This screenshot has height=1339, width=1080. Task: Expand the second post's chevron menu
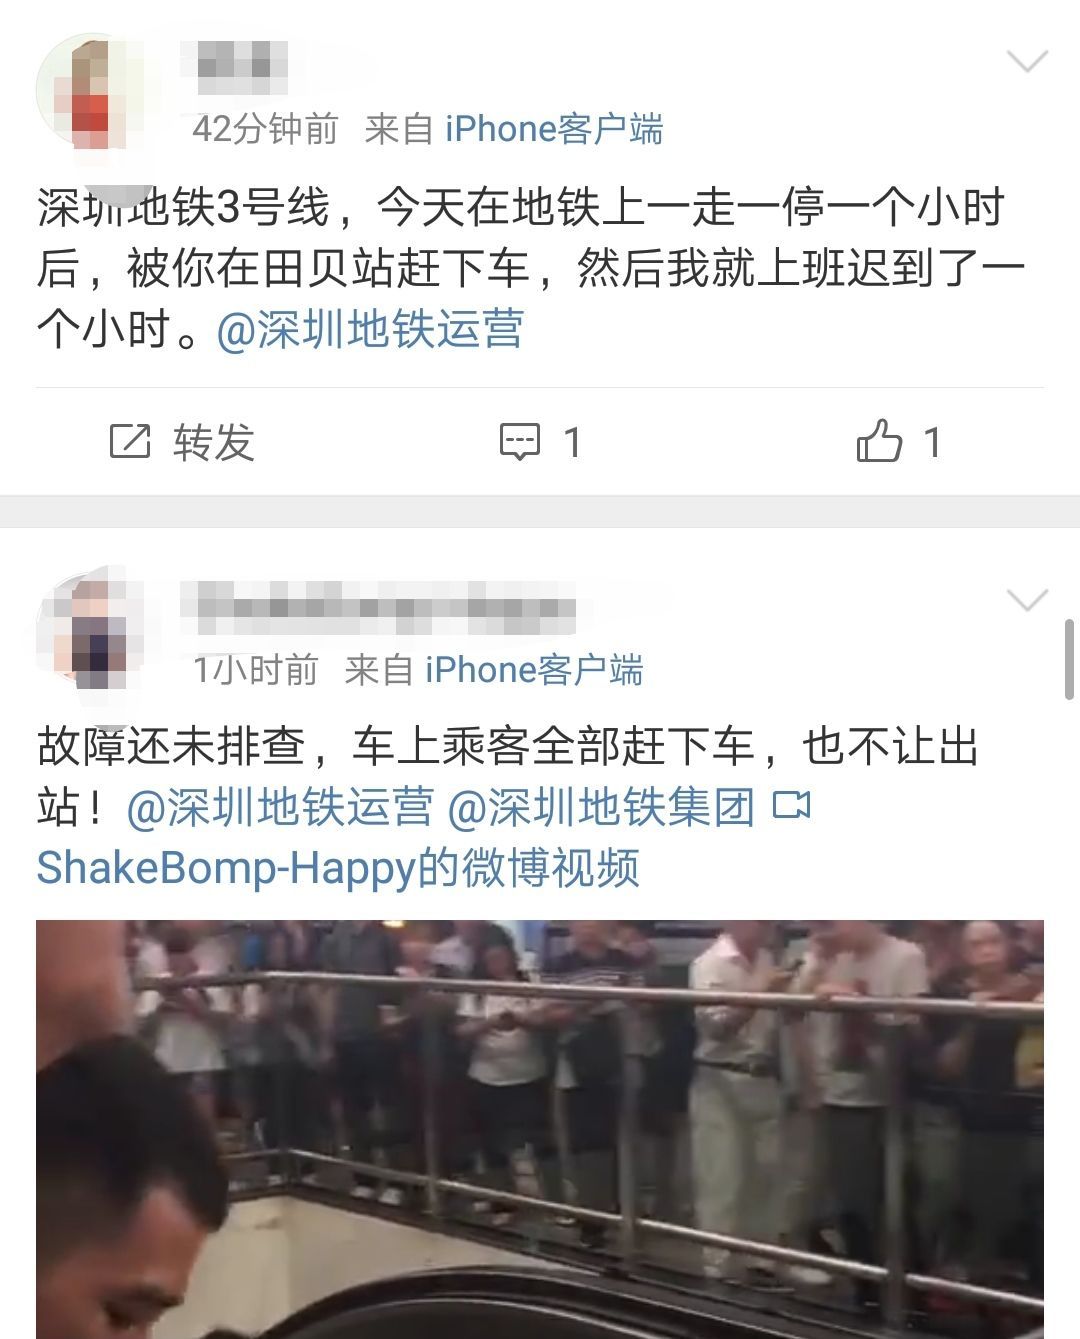click(1026, 600)
